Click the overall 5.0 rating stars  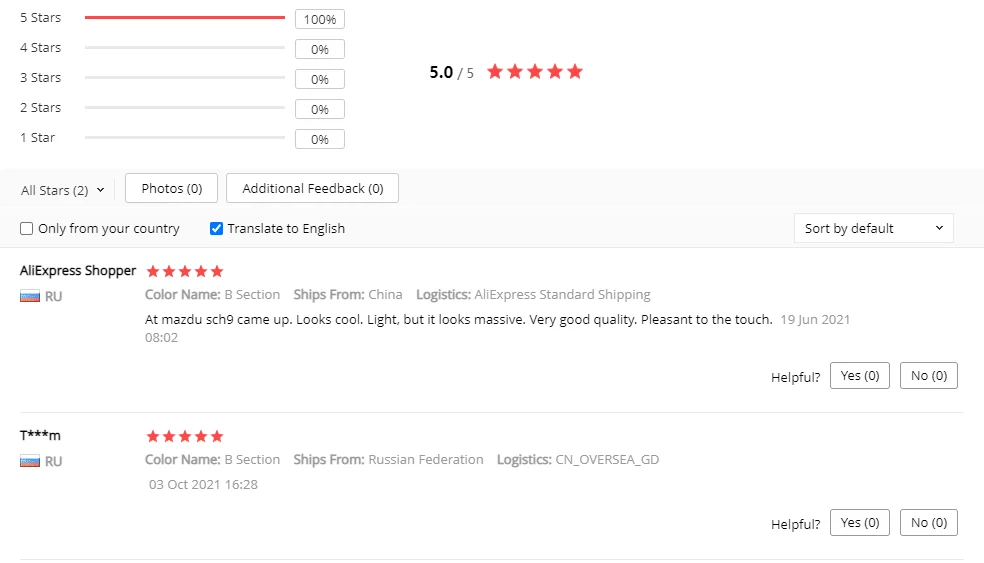tap(534, 72)
